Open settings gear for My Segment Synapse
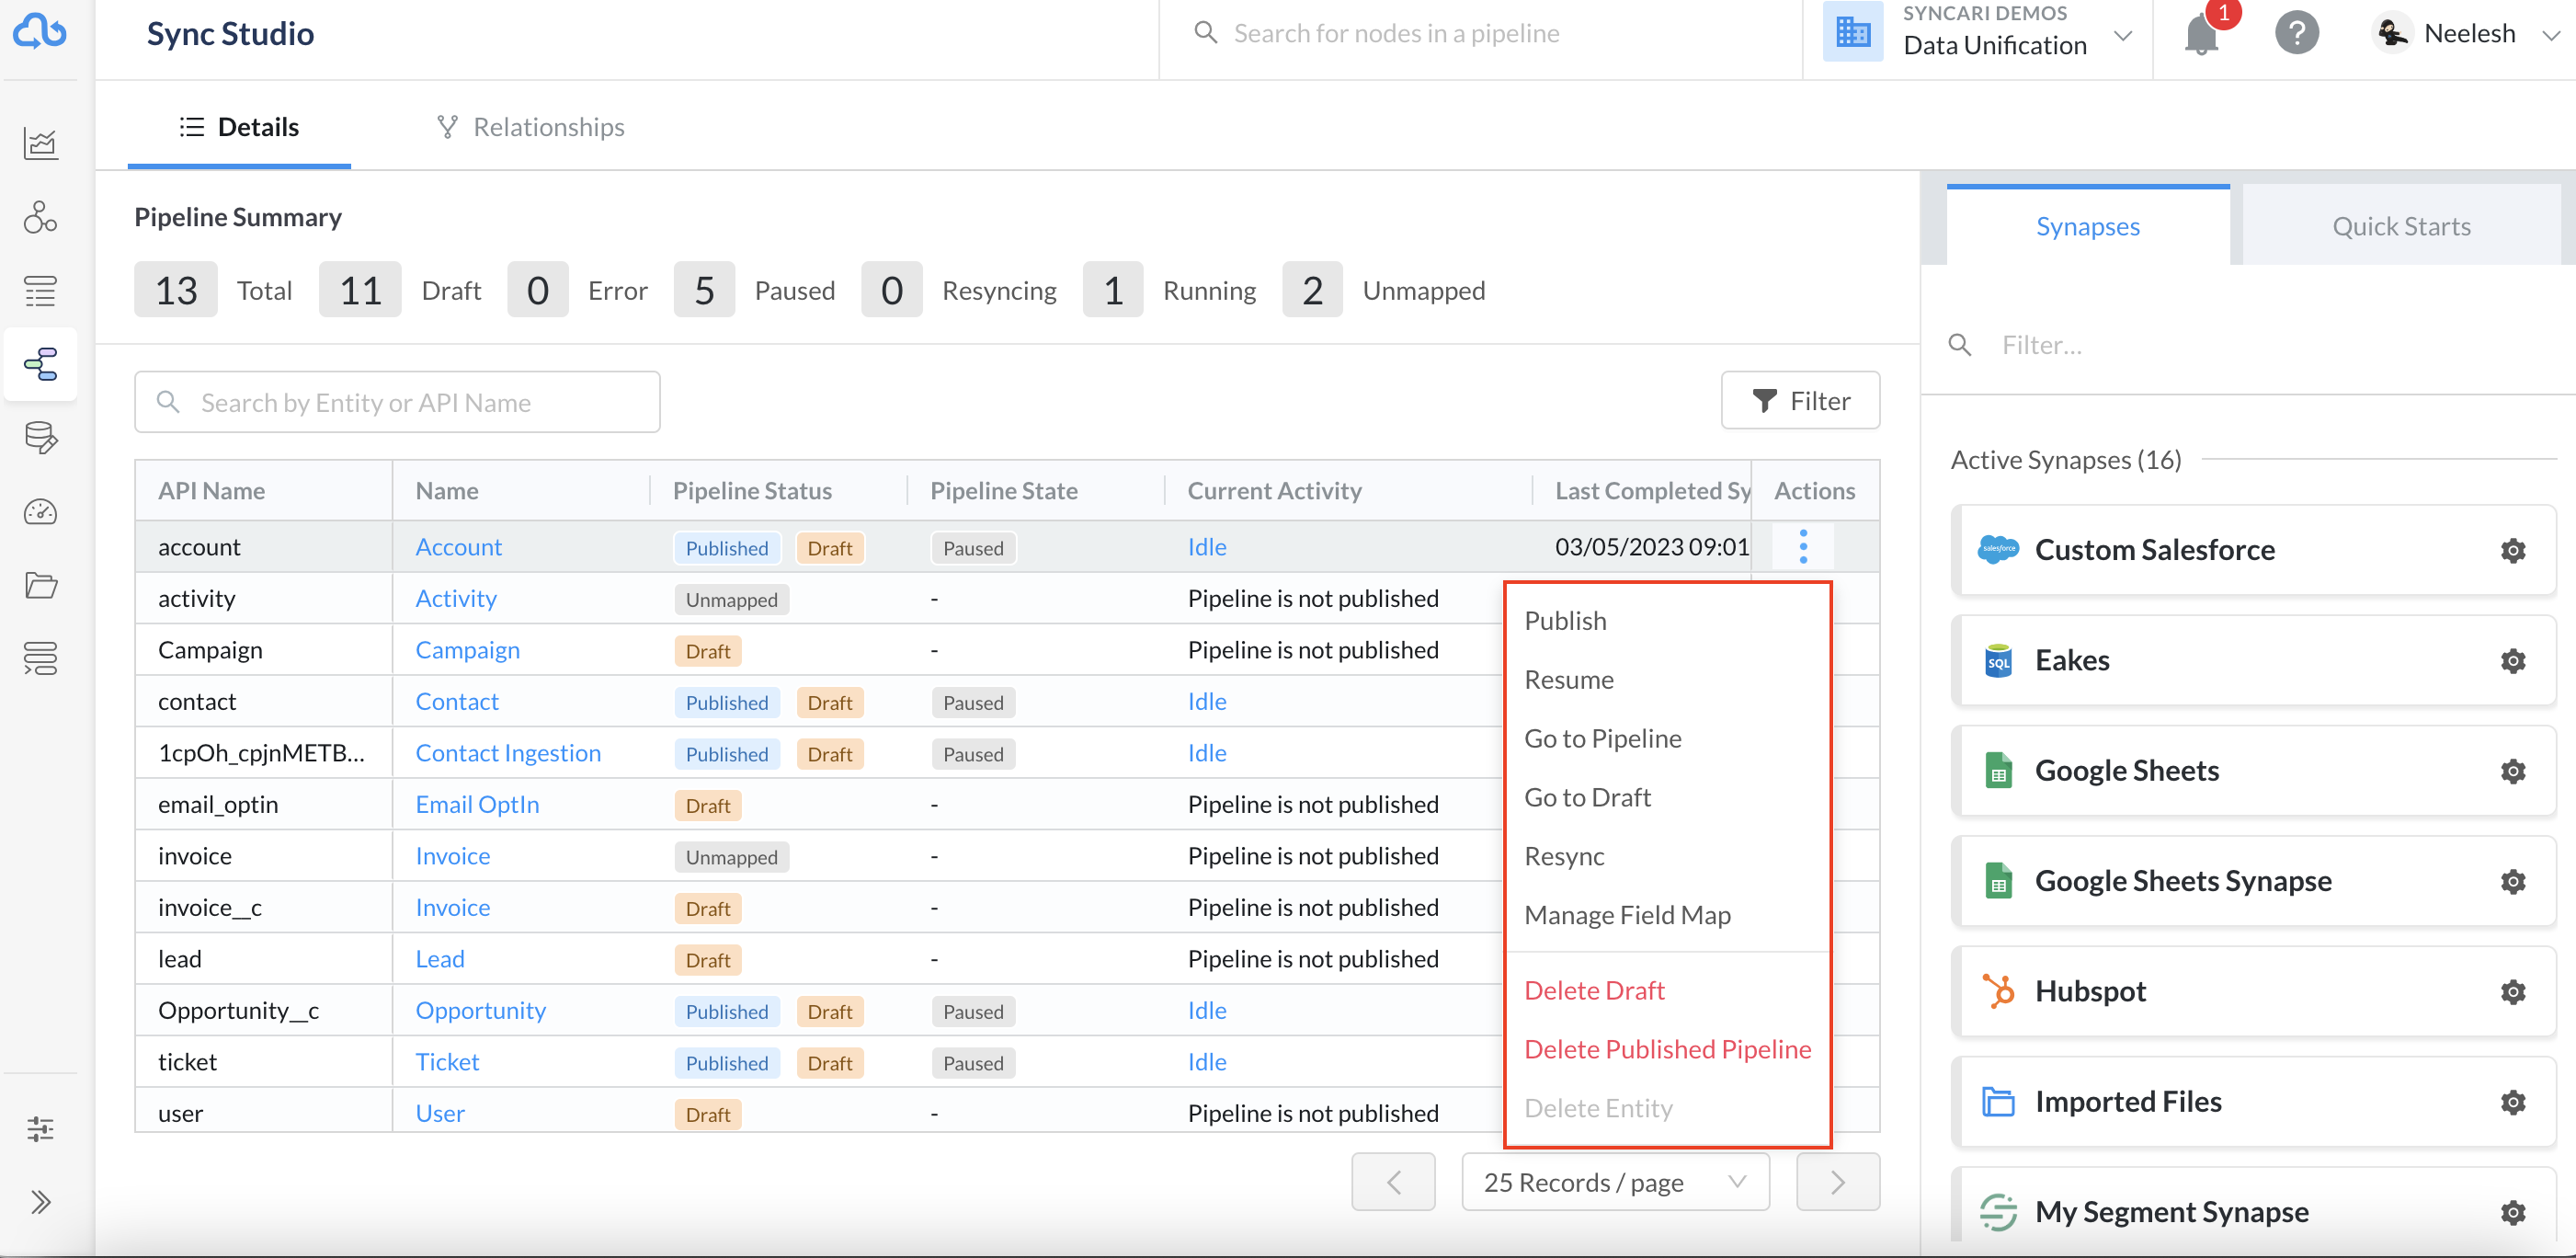This screenshot has width=2576, height=1258. [x=2512, y=1212]
